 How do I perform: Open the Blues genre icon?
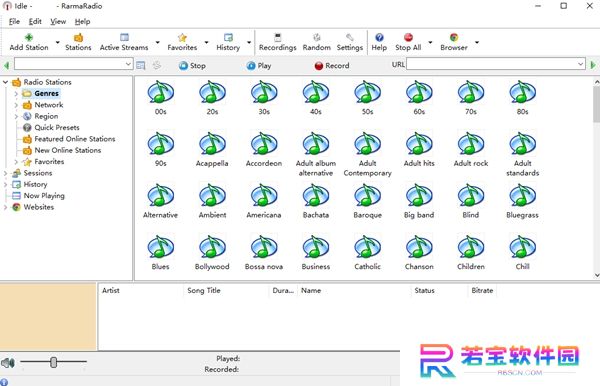pyautogui.click(x=161, y=247)
